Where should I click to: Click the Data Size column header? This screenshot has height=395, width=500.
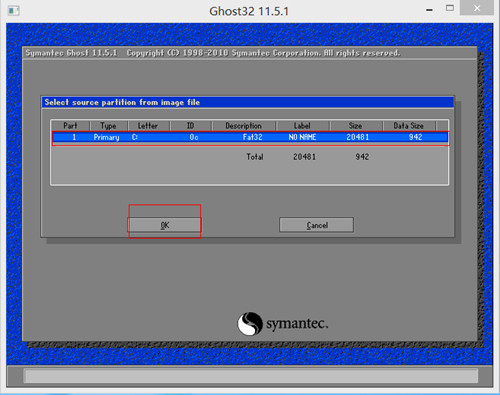(x=409, y=126)
